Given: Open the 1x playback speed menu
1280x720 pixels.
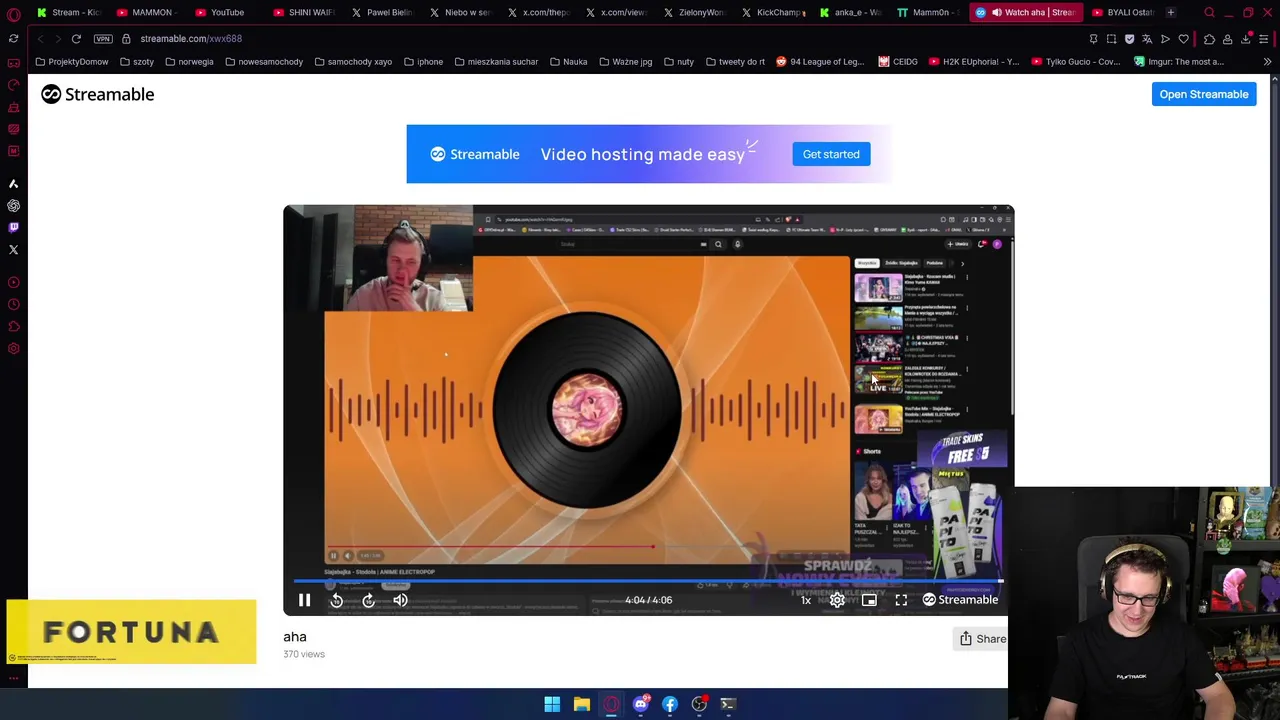Looking at the screenshot, I should [805, 600].
